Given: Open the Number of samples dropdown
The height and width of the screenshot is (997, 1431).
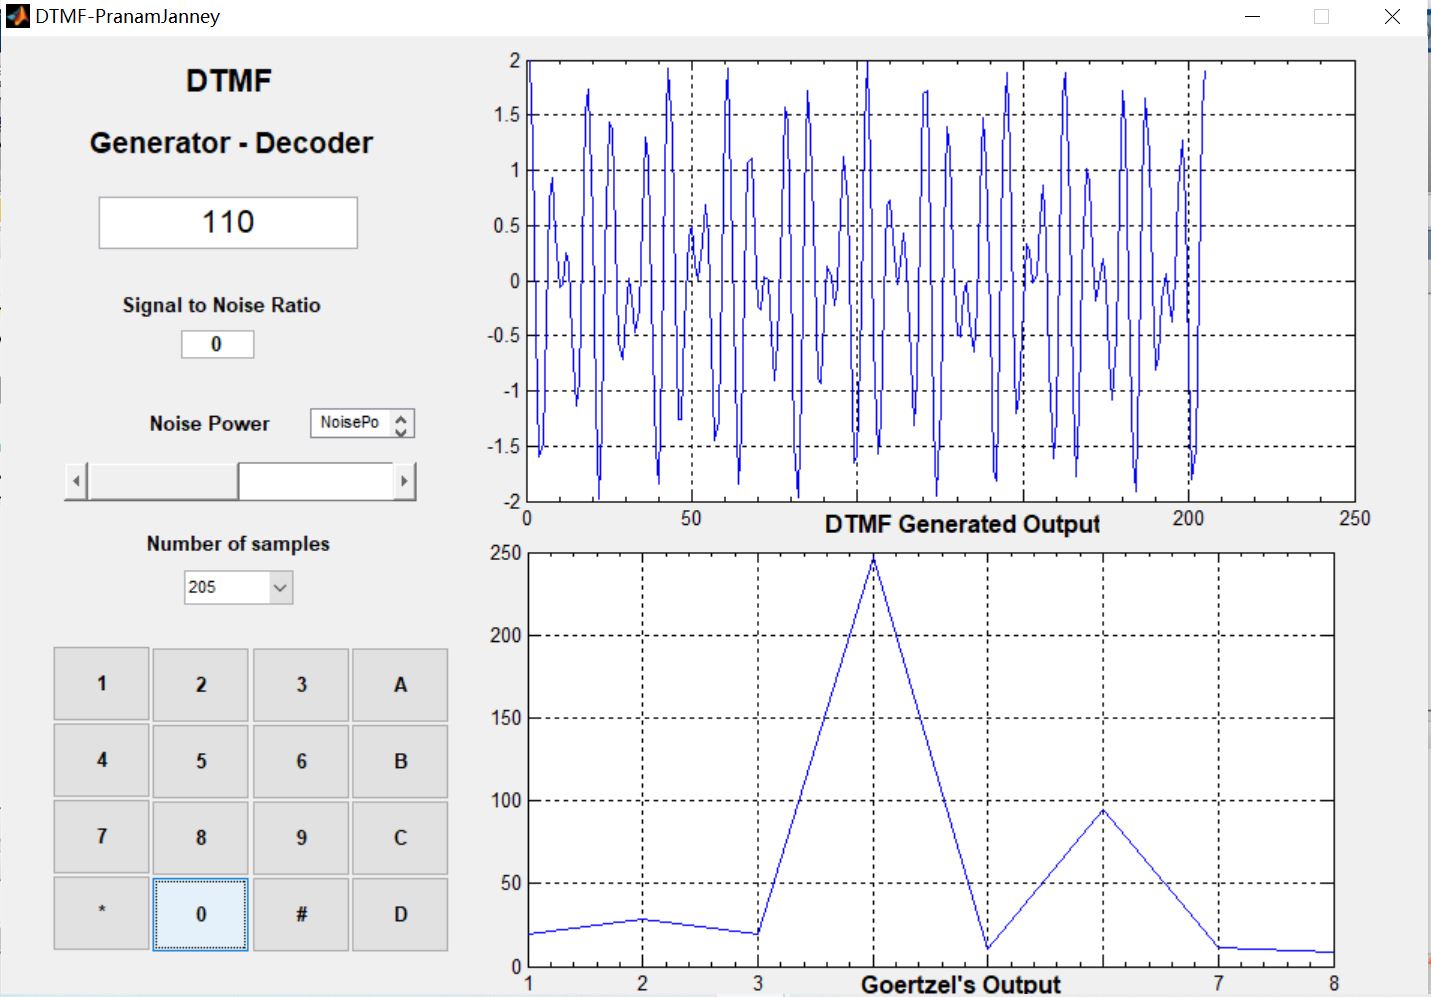Looking at the screenshot, I should [238, 587].
